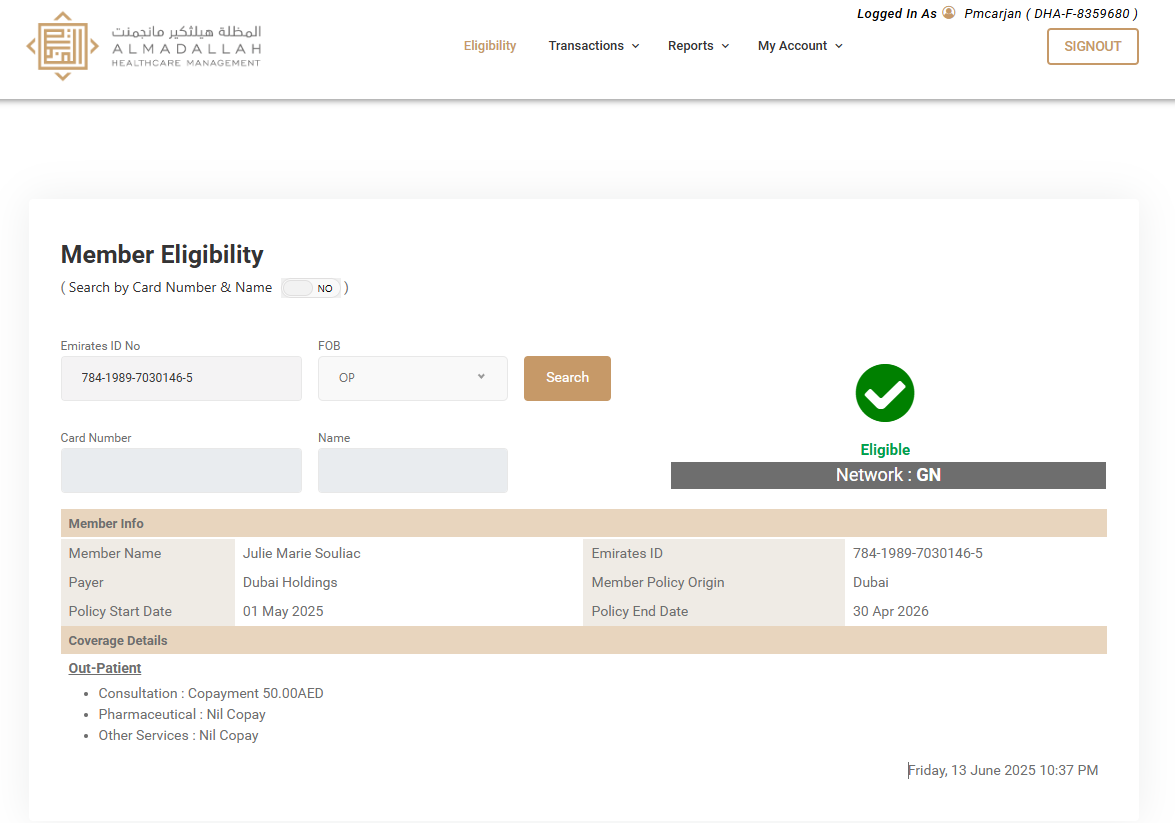
Task: Click the Policy End Date value 30 Apr 2026
Action: (890, 611)
